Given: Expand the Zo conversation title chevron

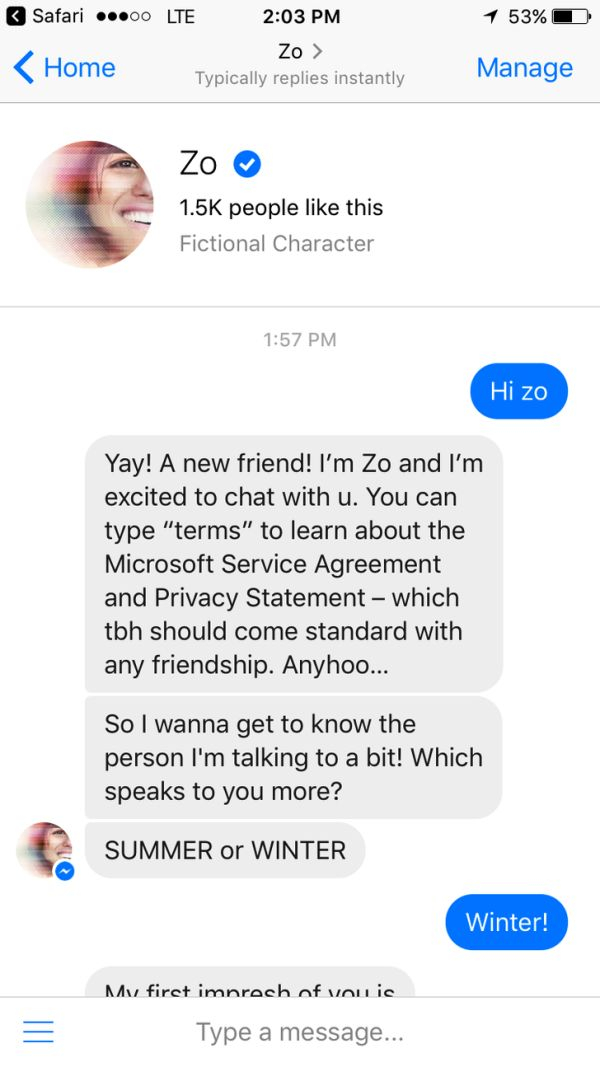Looking at the screenshot, I should click(x=317, y=51).
